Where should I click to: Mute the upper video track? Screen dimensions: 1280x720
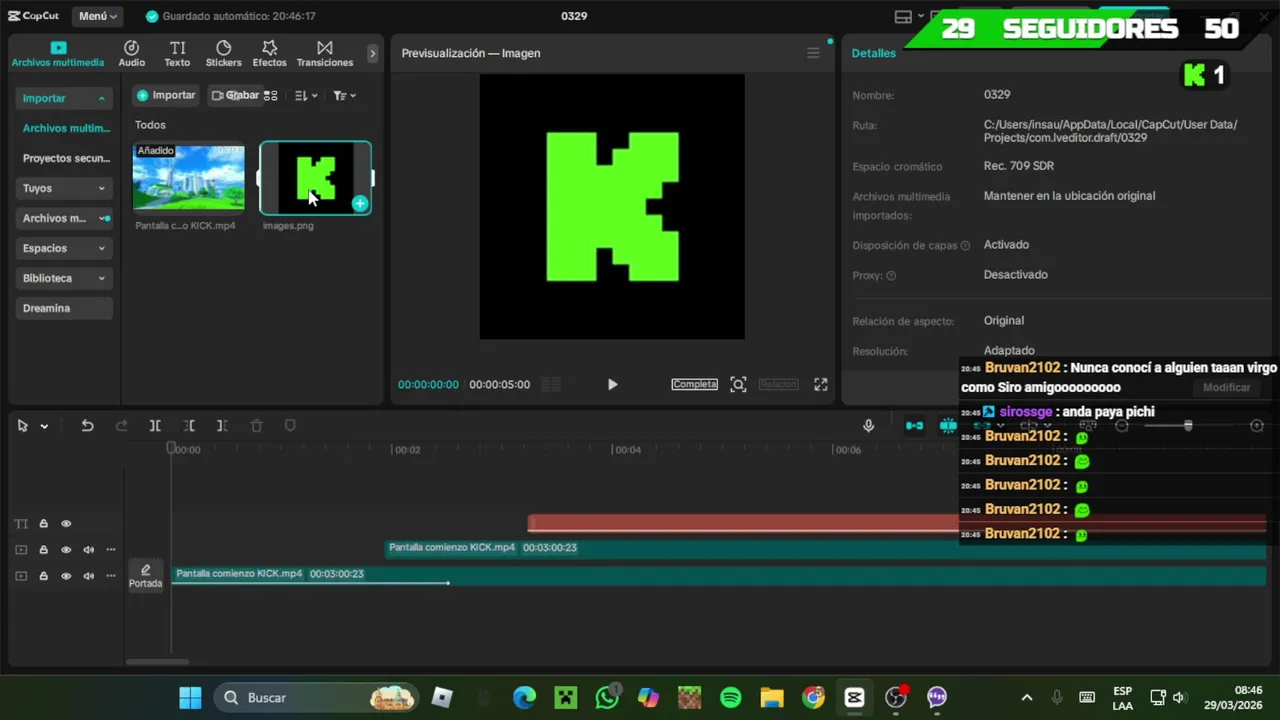pos(89,550)
